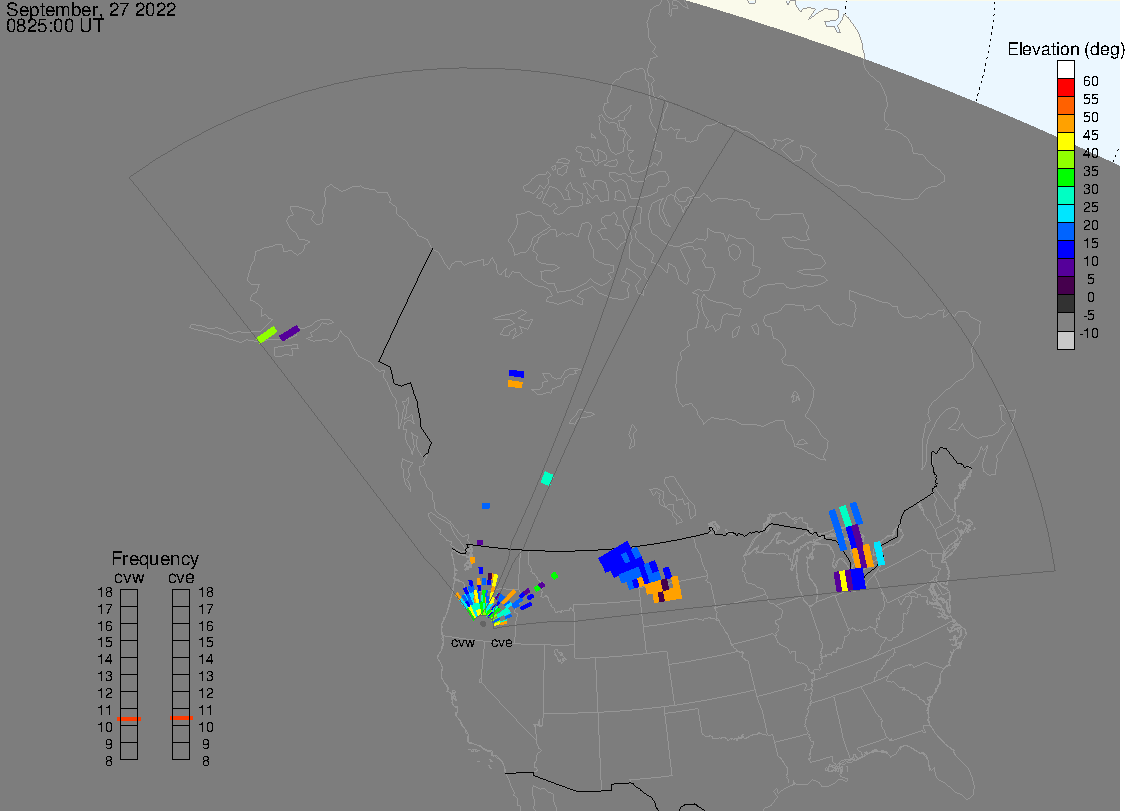Click the blue echo patch in northern Canada
1125x811 pixels.
click(x=517, y=374)
